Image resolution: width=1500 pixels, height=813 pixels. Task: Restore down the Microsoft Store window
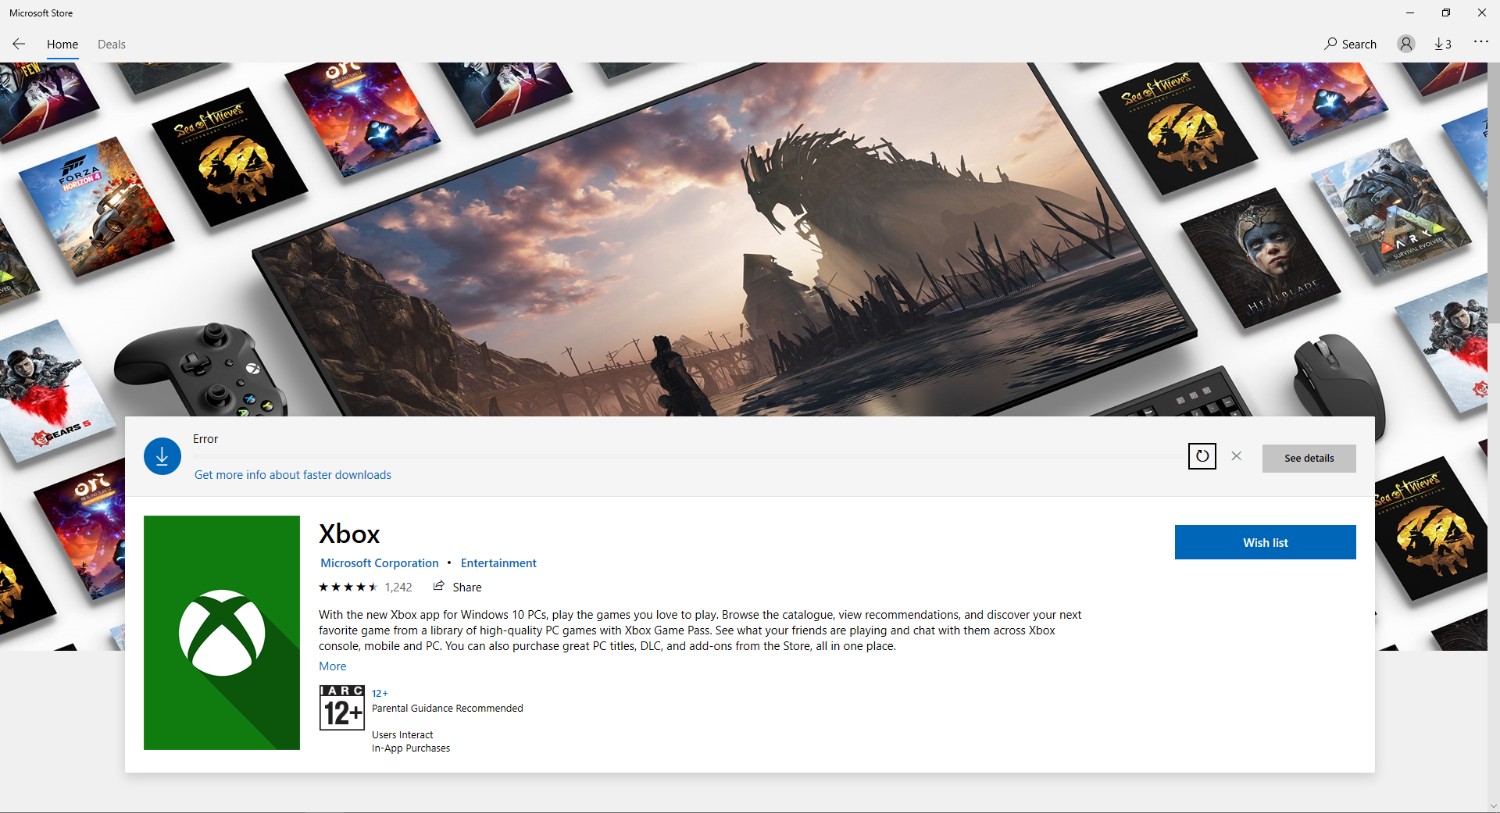[1446, 13]
